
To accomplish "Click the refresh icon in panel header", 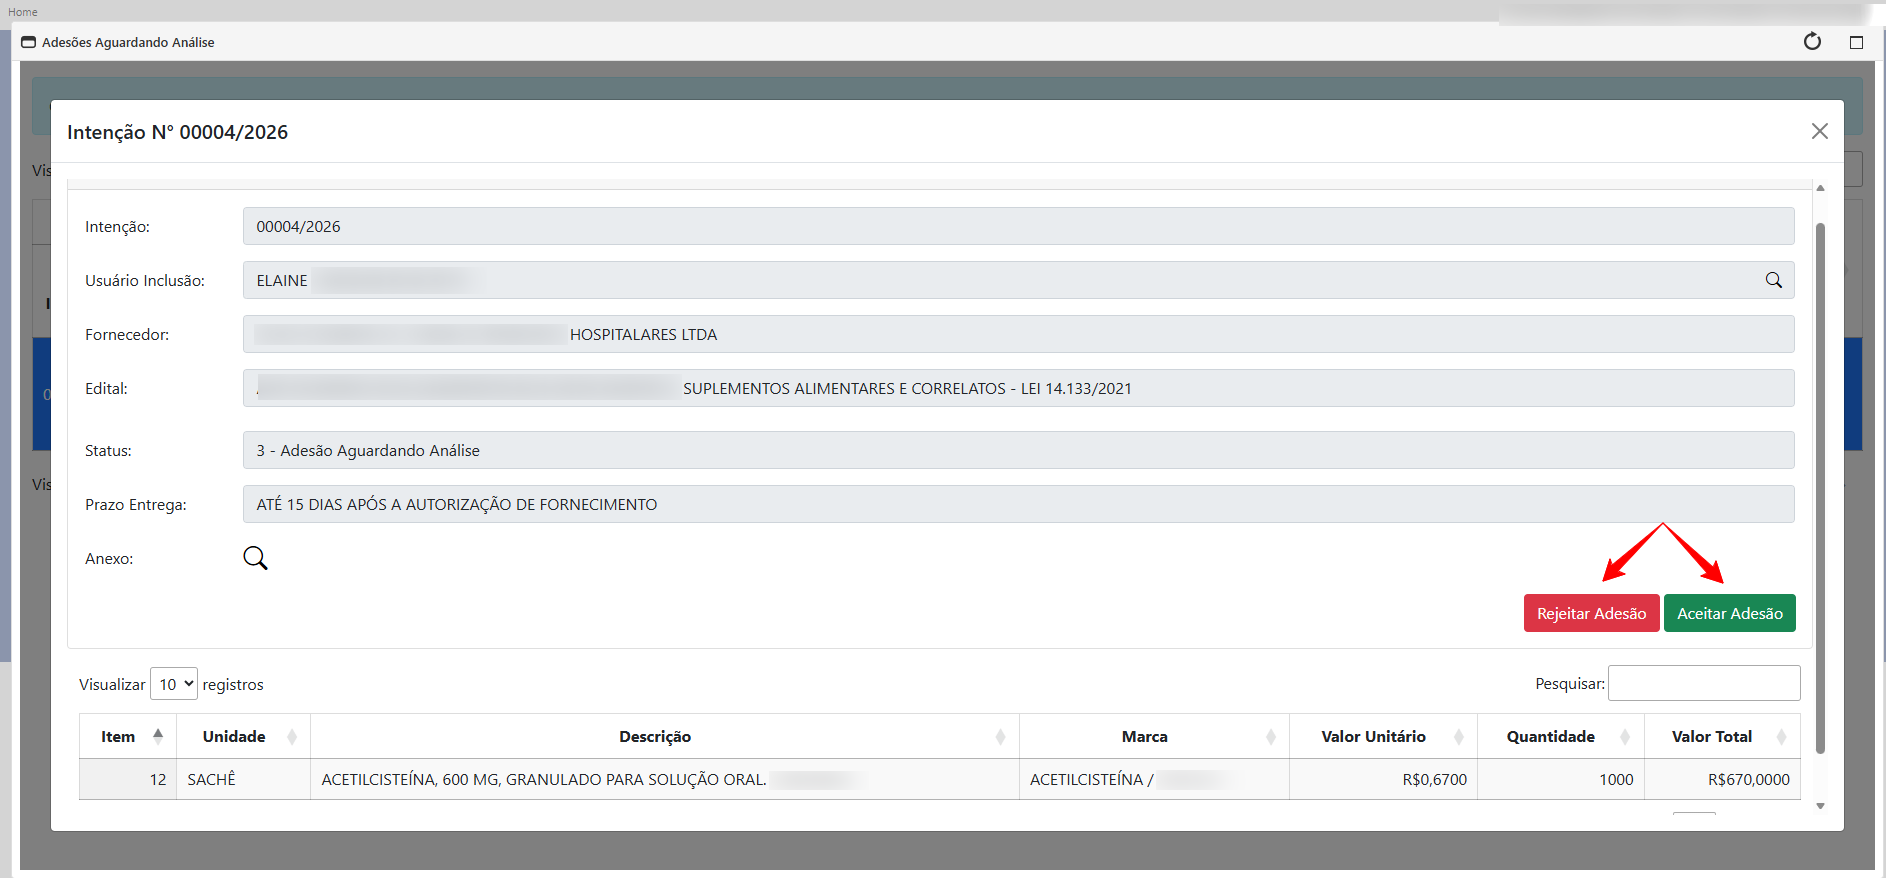I will pos(1812,42).
